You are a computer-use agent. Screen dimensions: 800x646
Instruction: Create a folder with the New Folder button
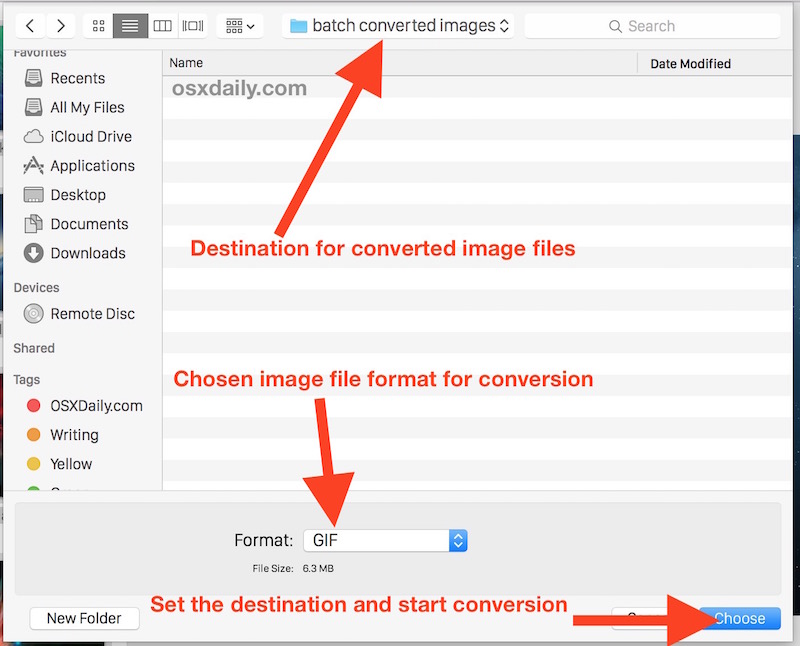pos(84,618)
